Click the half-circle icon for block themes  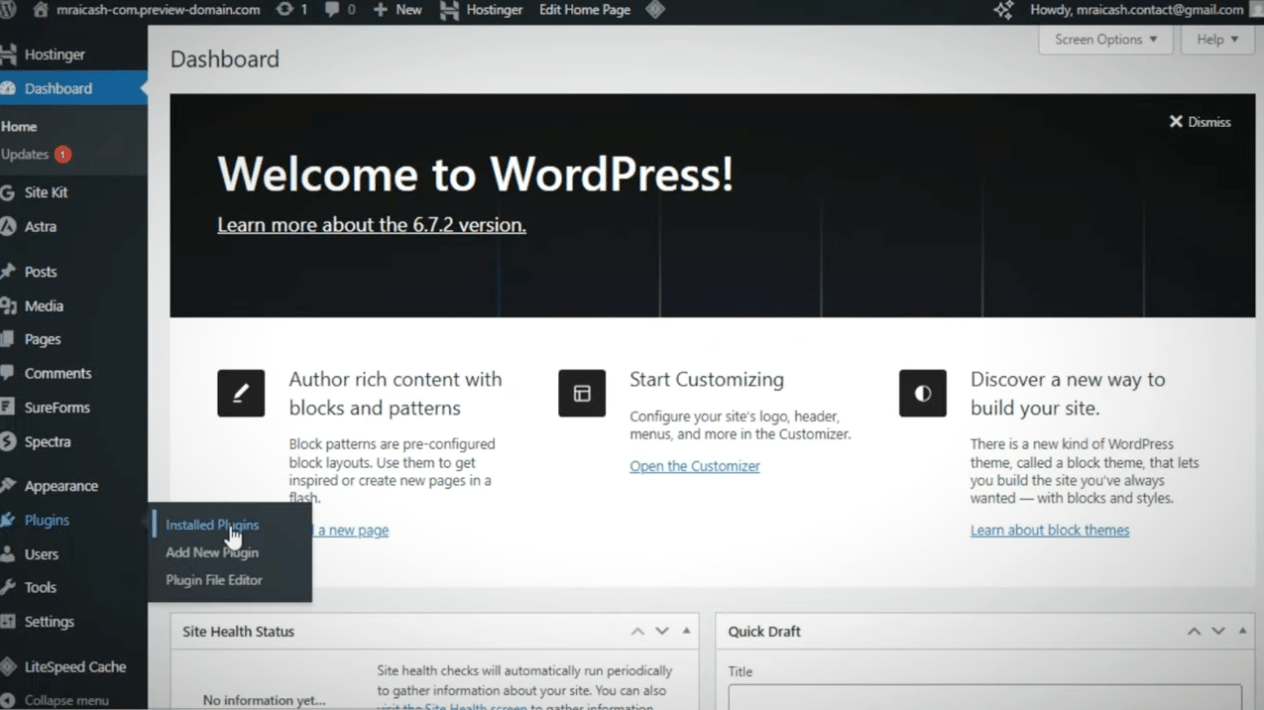coord(923,393)
